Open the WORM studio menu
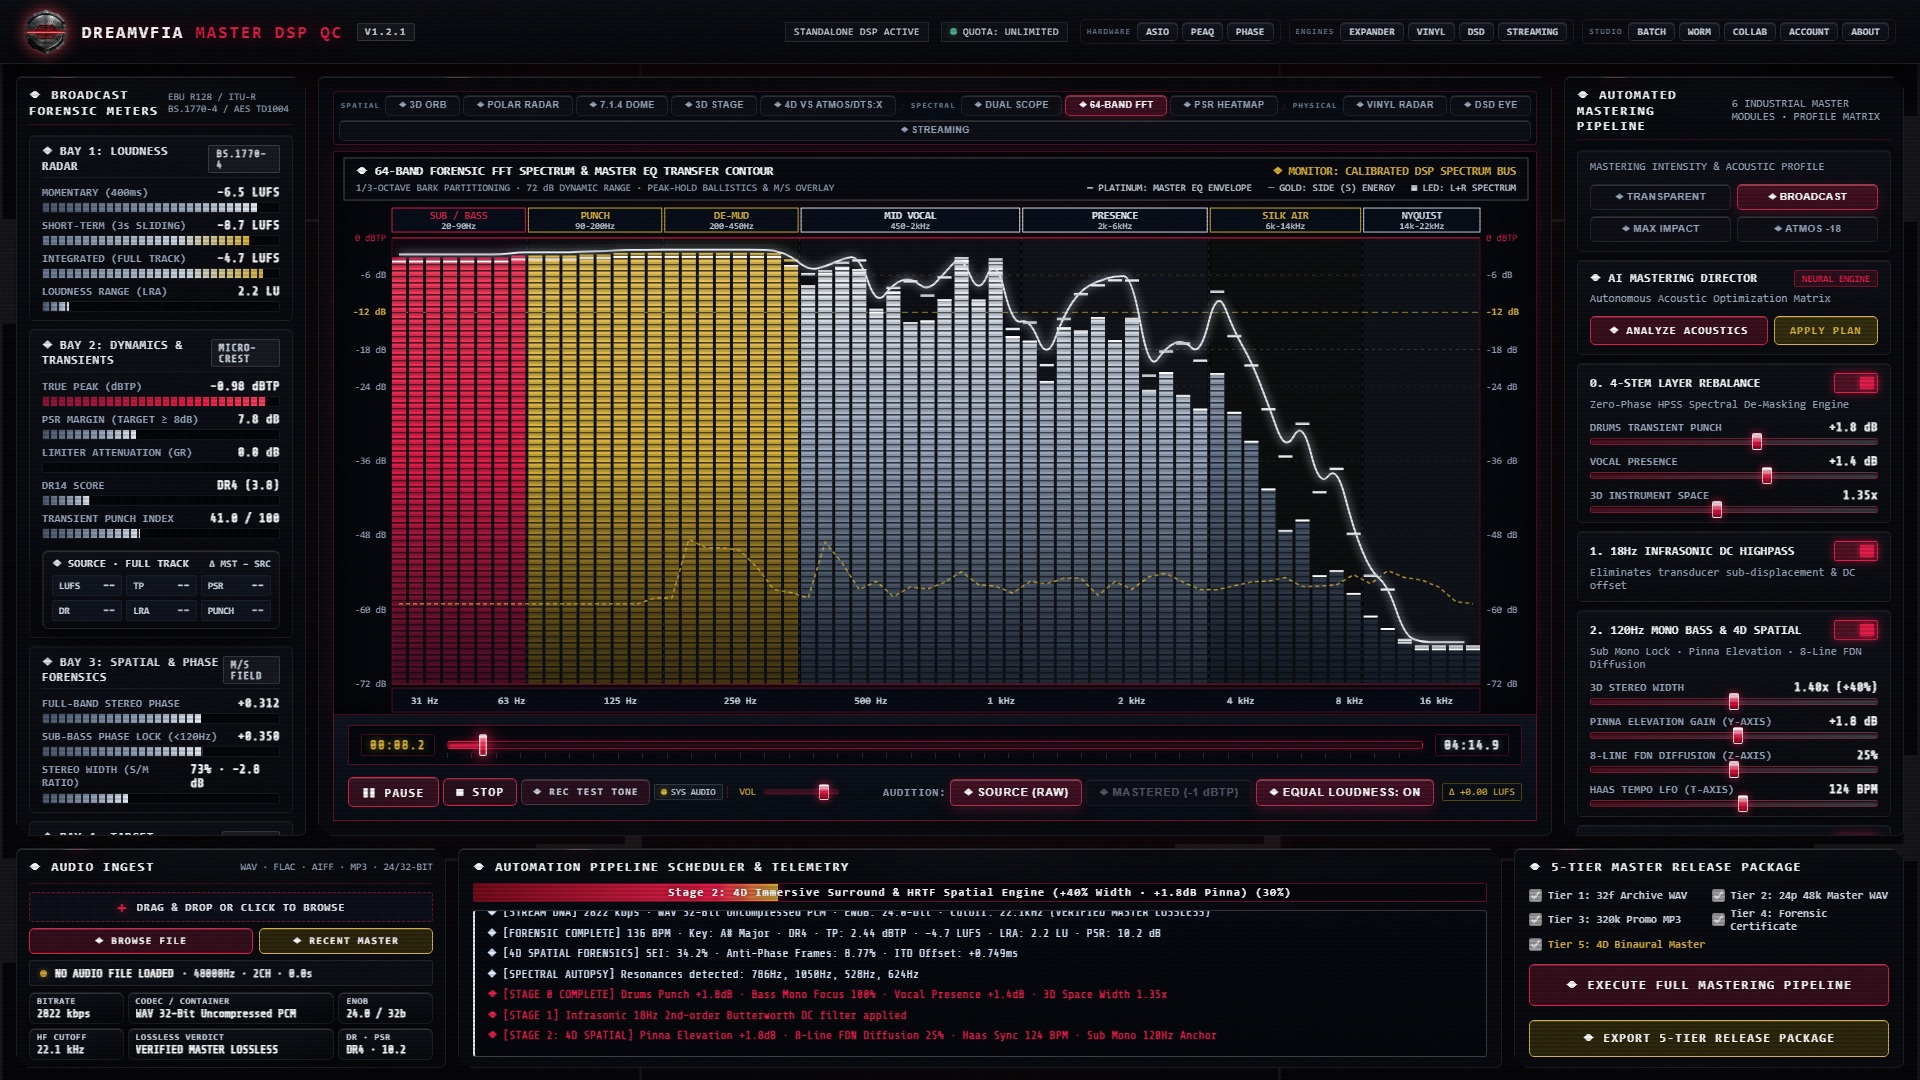 click(x=1699, y=32)
